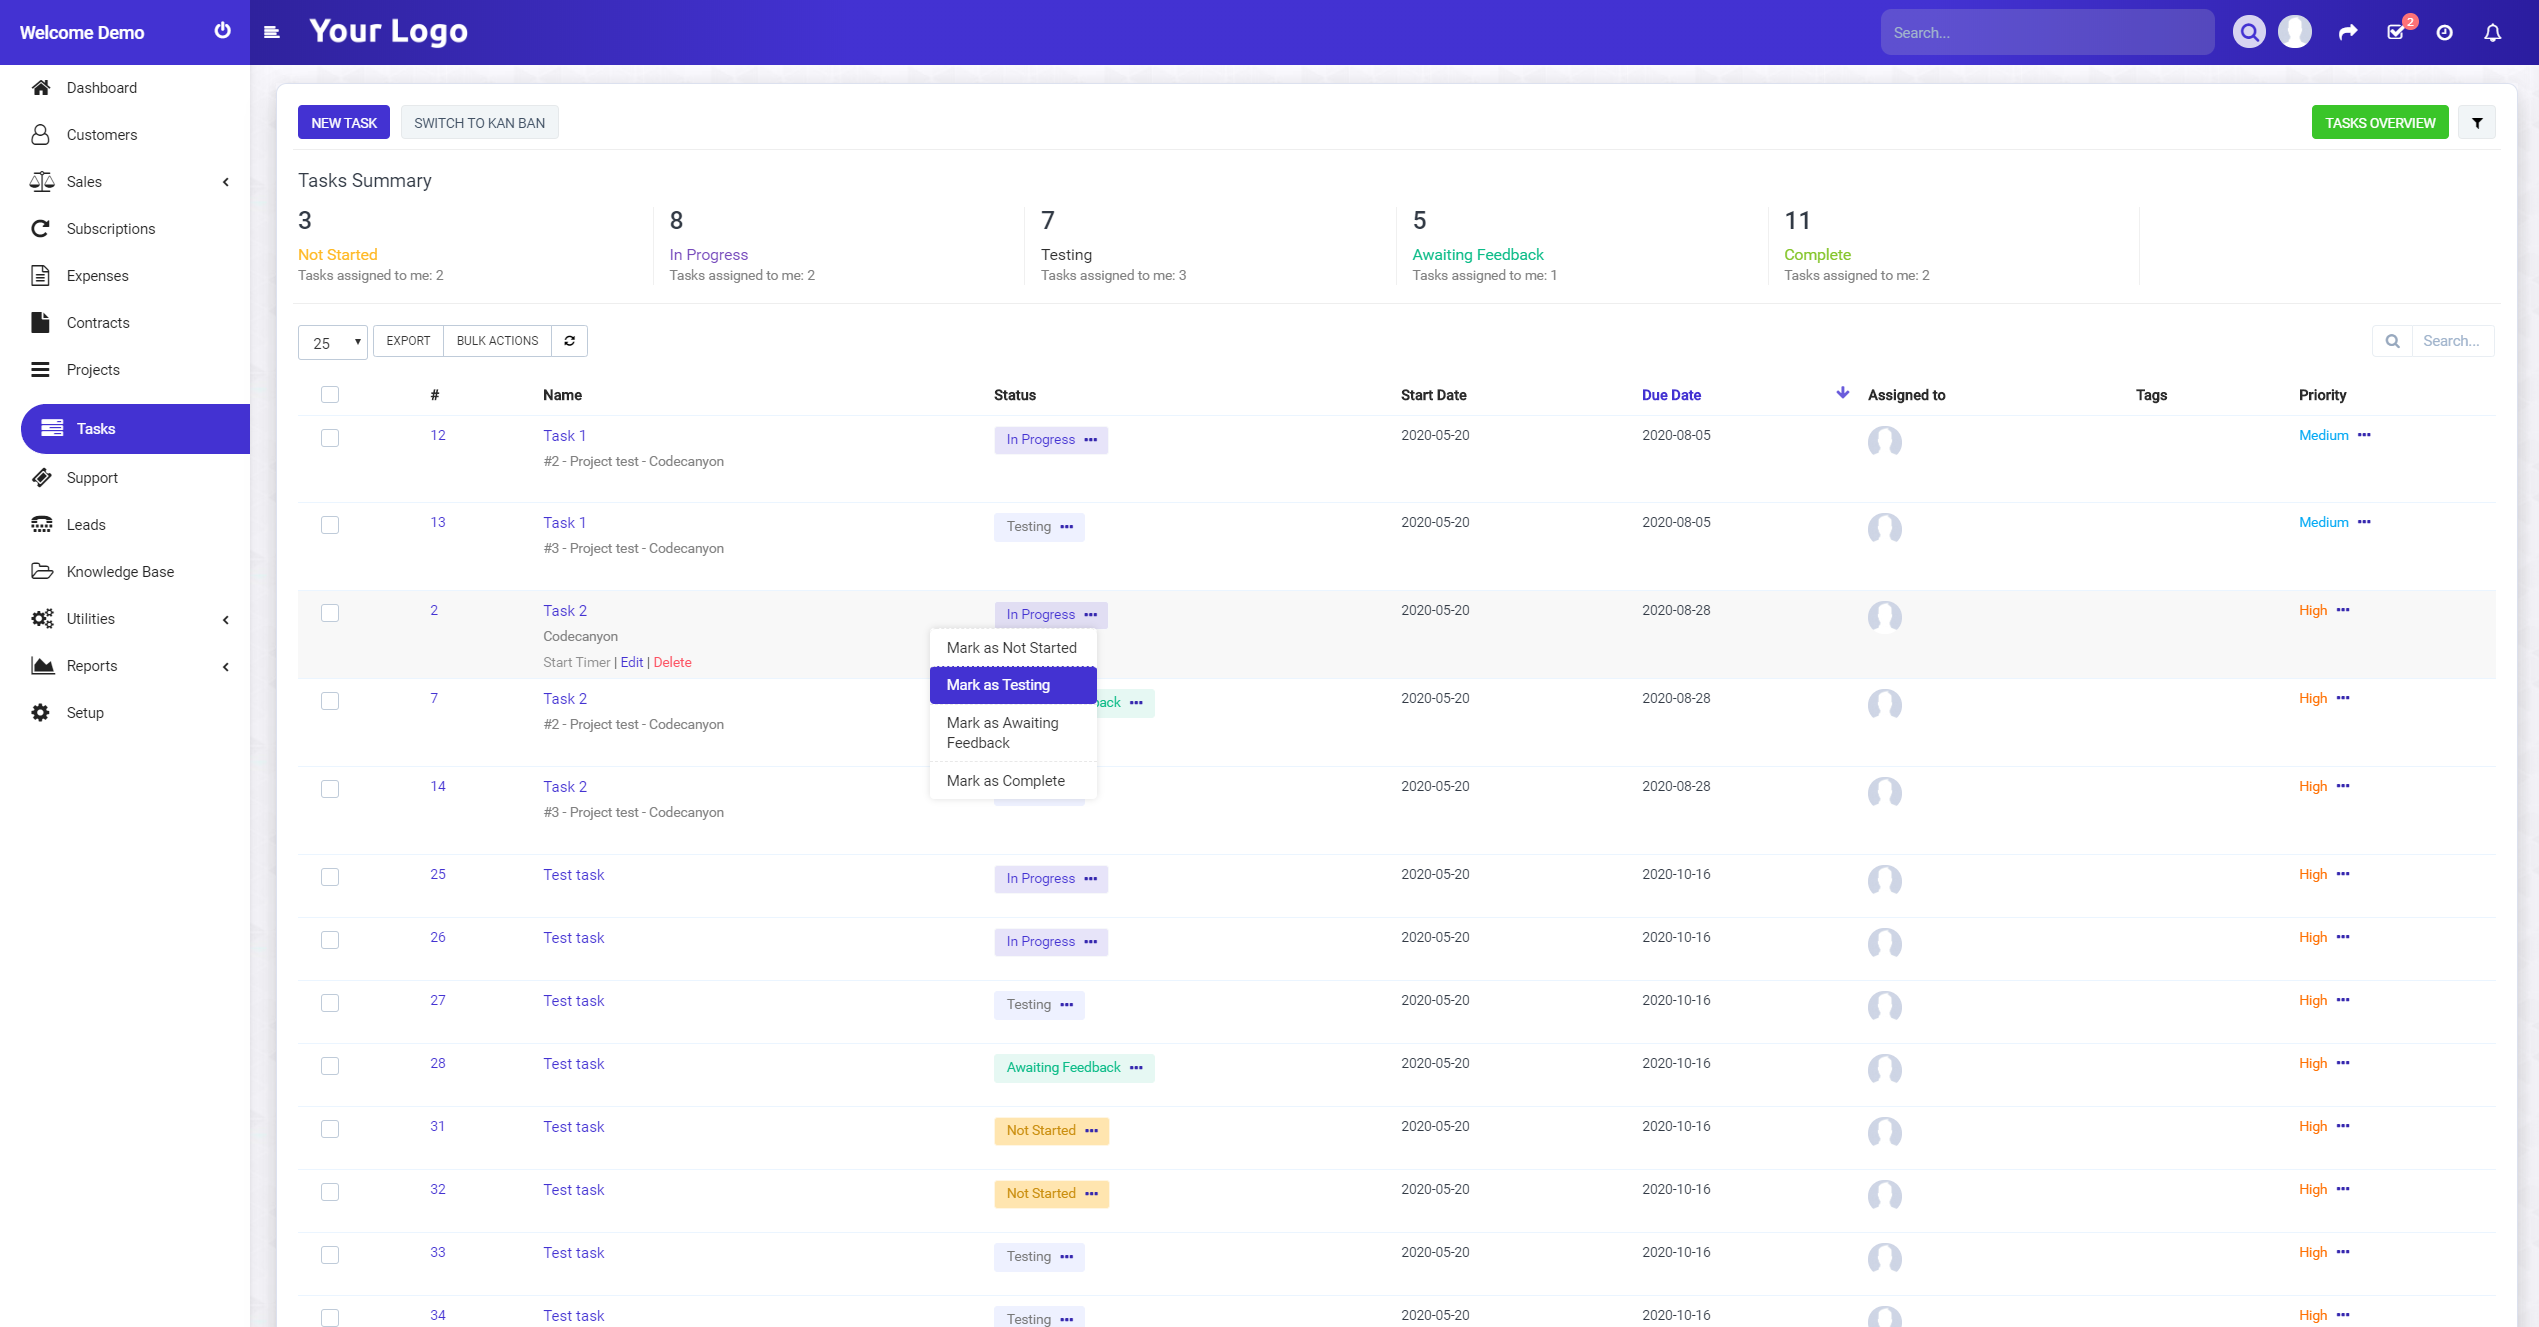
Task: Open the 25 rows-per-page dropdown
Action: pos(333,342)
